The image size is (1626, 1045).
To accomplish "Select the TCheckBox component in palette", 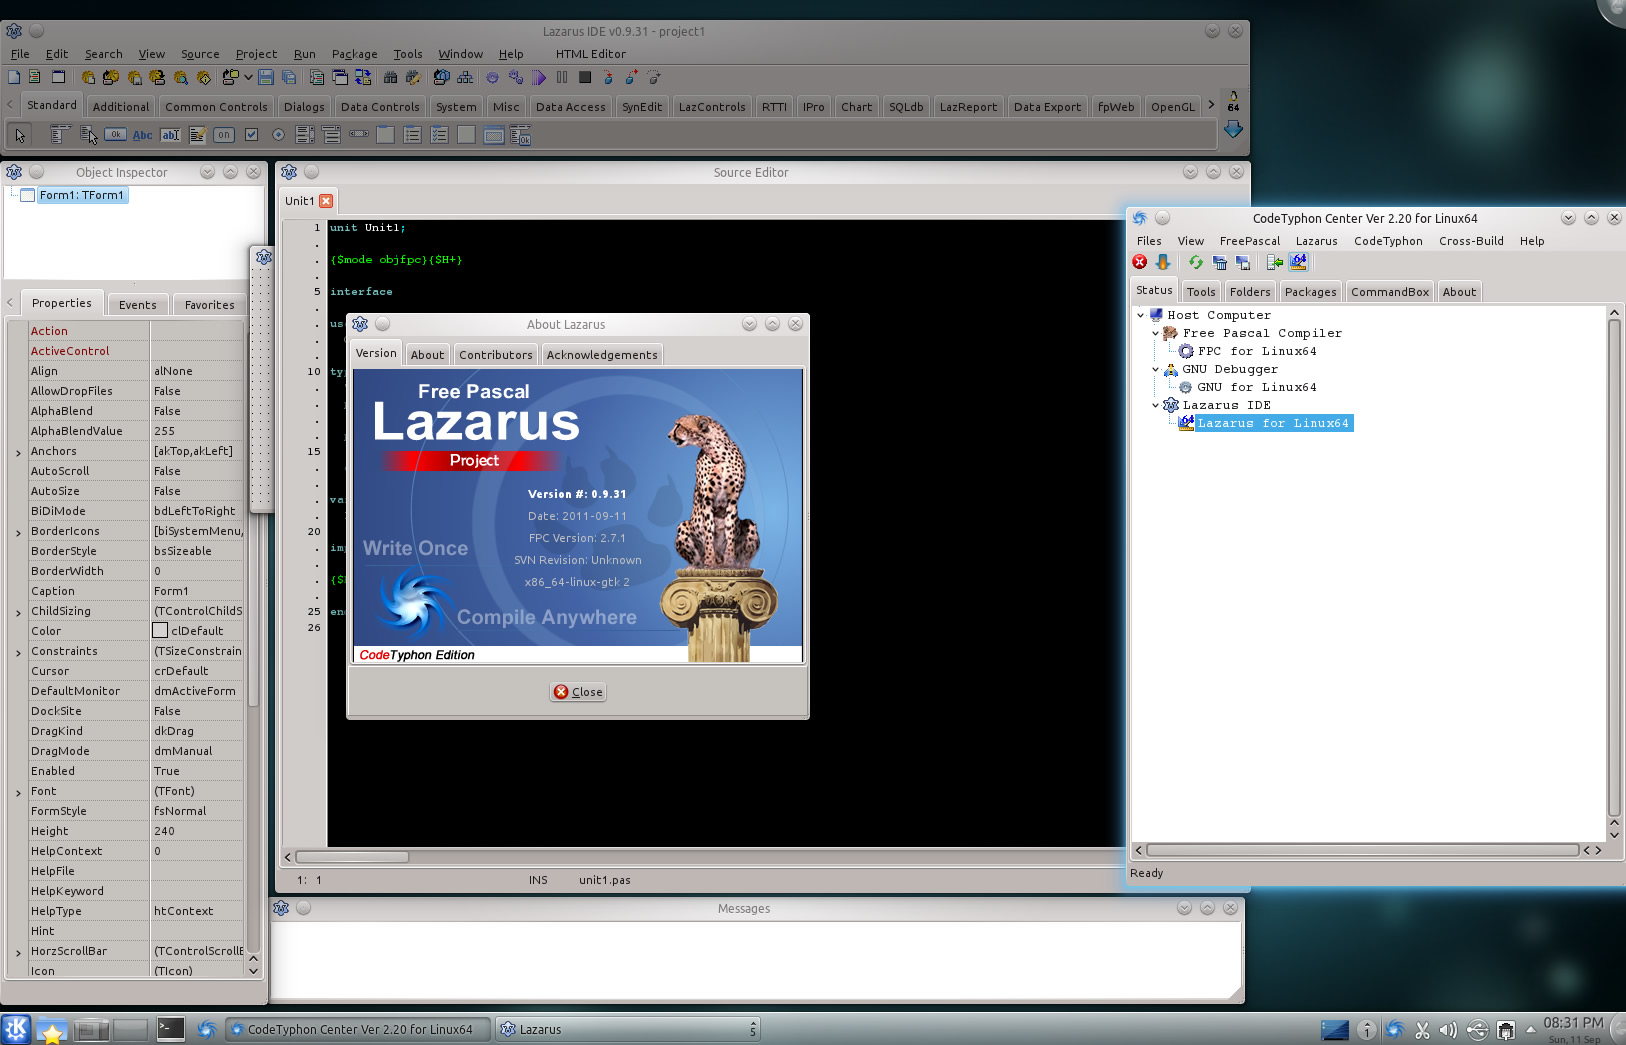I will click(251, 134).
